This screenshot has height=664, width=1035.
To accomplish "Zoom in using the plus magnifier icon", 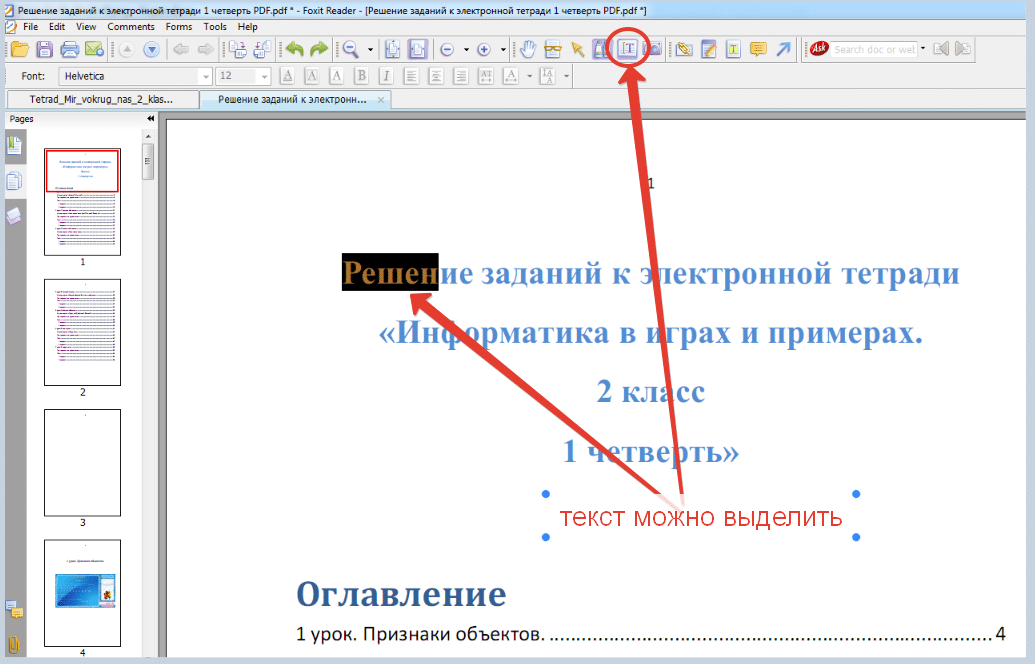I will click(484, 48).
